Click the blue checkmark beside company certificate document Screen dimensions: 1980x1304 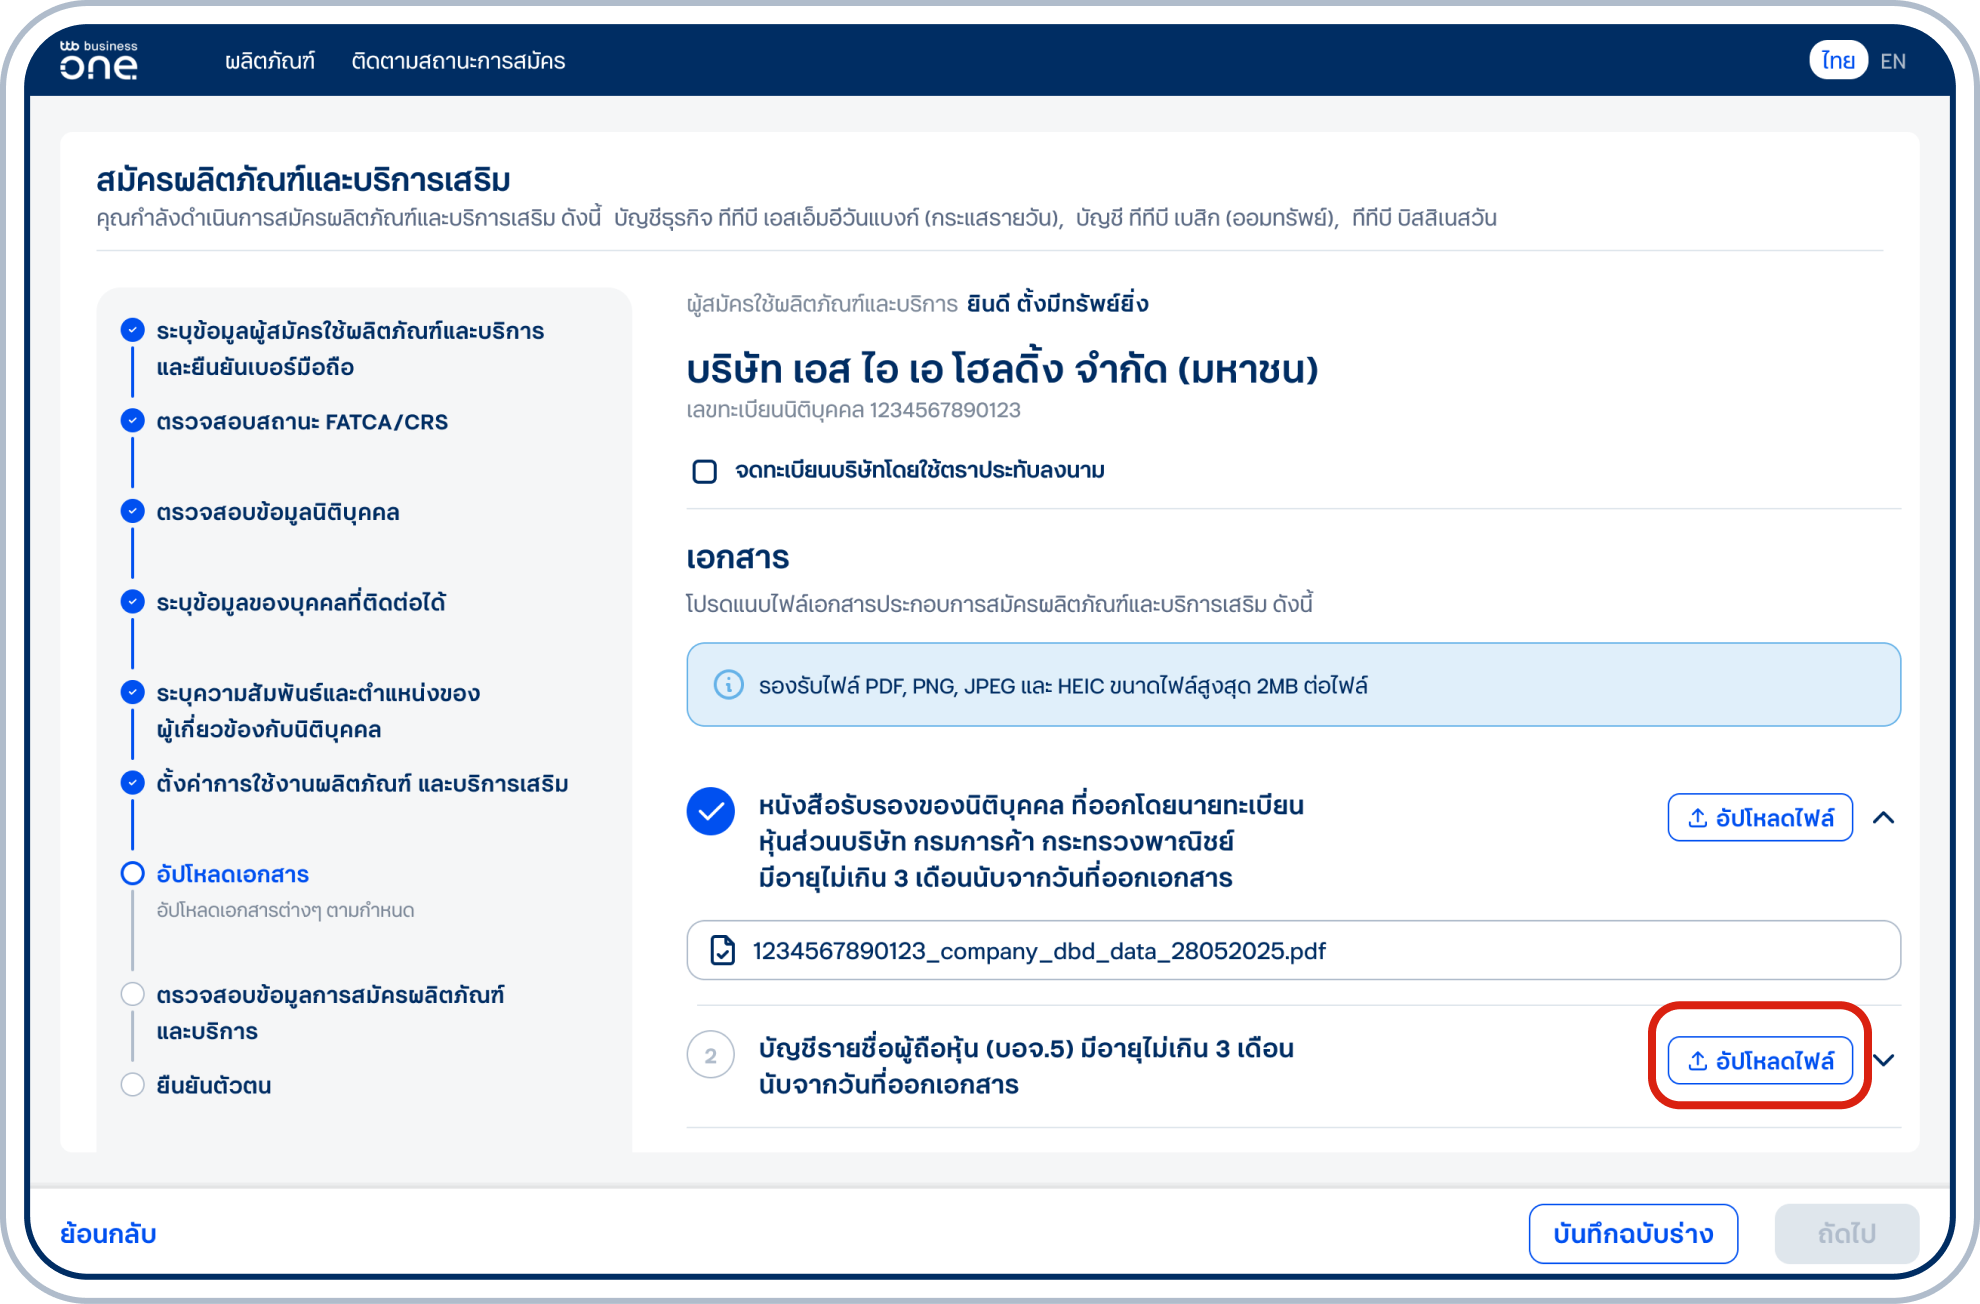[710, 811]
